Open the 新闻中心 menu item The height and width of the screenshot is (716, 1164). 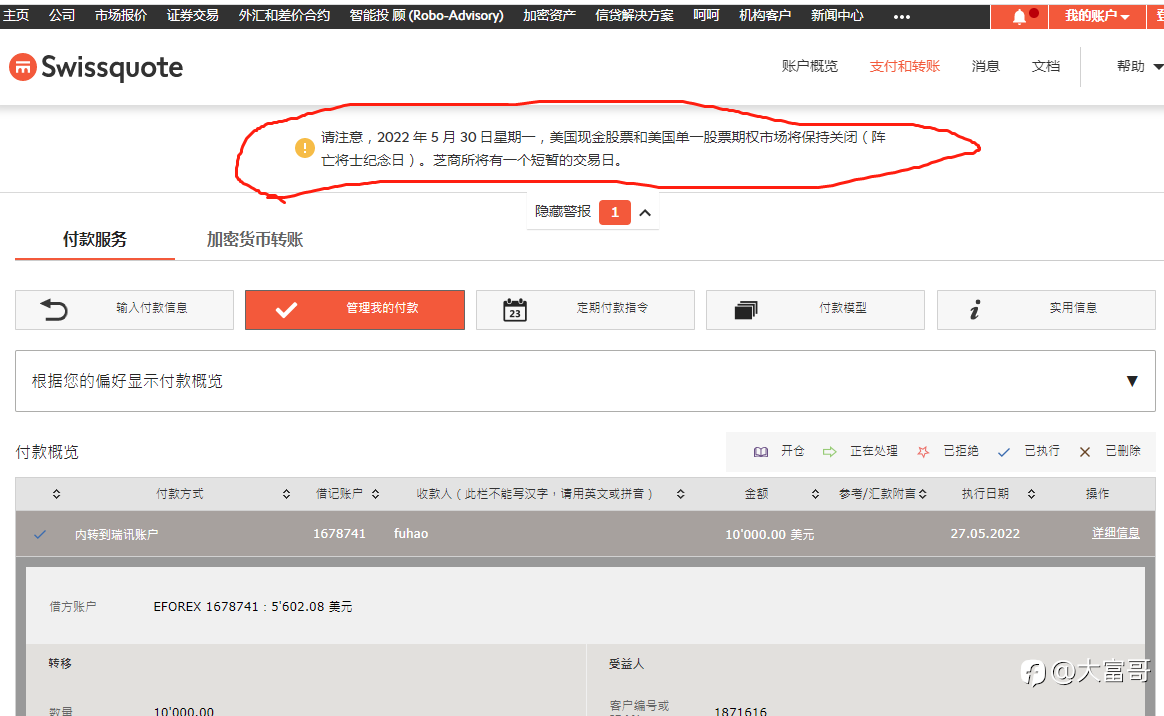point(837,15)
